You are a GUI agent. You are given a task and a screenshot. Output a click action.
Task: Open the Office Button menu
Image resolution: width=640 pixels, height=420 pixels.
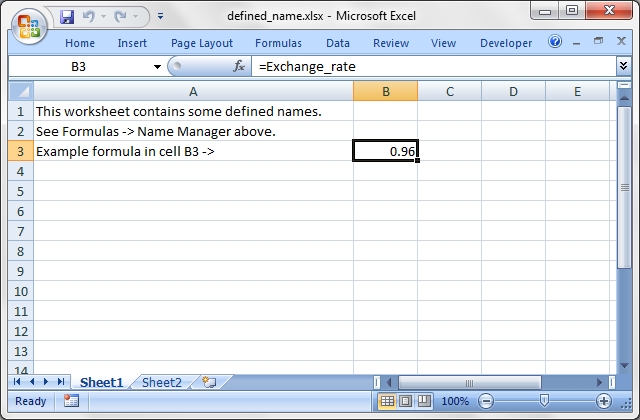[x=29, y=27]
